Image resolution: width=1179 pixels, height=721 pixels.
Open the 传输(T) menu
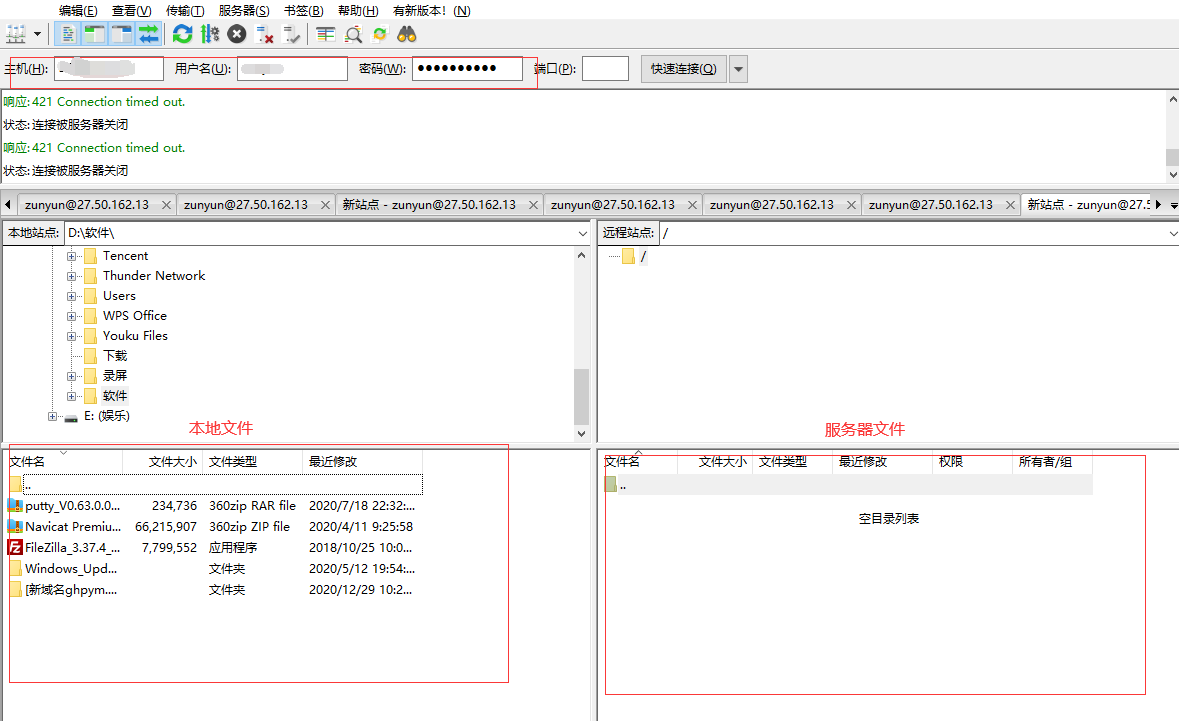point(184,10)
